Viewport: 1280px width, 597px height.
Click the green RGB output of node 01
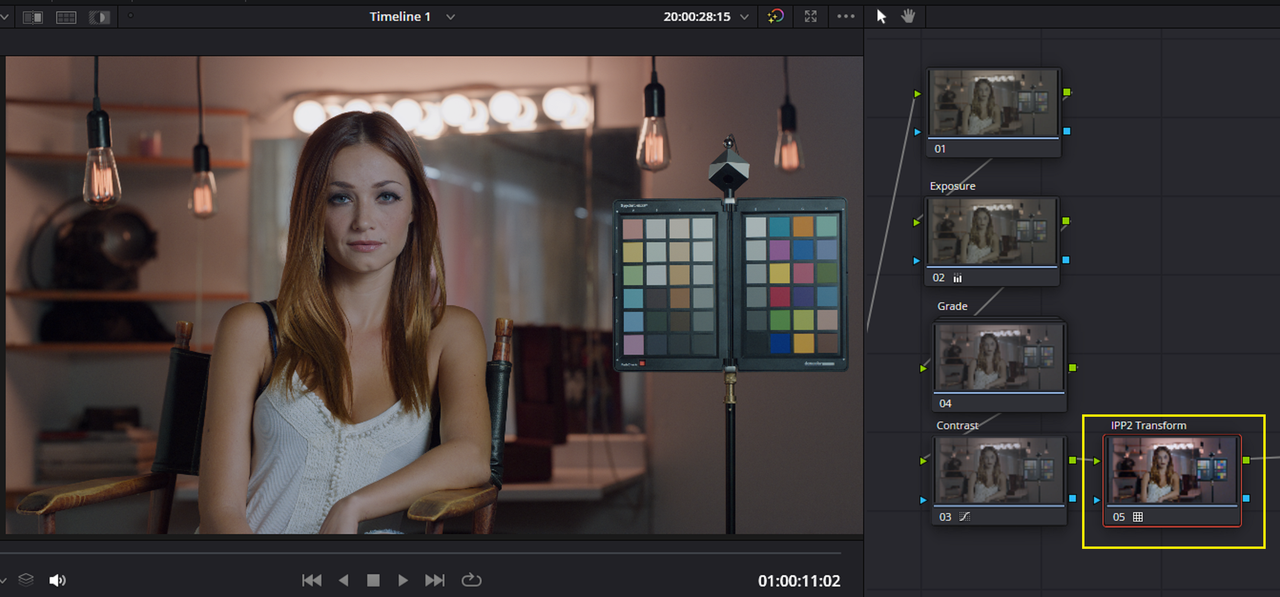click(1067, 92)
